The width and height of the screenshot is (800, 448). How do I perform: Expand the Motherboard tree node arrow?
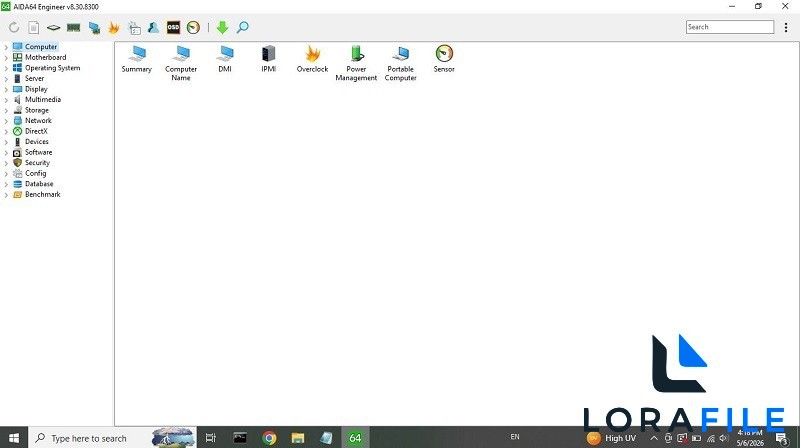point(6,58)
